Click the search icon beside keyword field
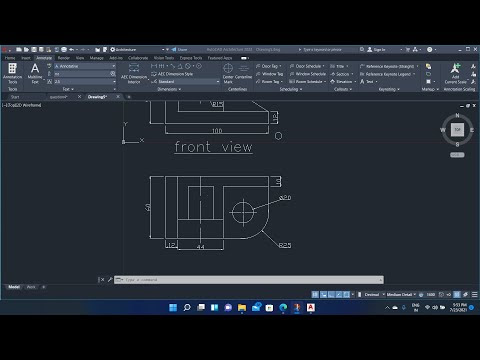Viewport: 480px width, 360px height. point(362,49)
